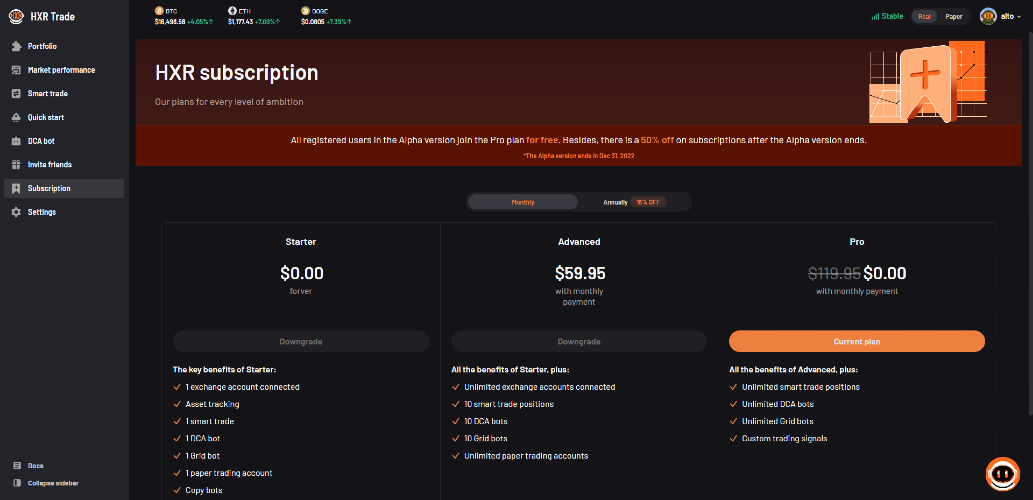Image resolution: width=1033 pixels, height=500 pixels.
Task: Click the Subscription bookmark icon
Action: pyautogui.click(x=16, y=188)
